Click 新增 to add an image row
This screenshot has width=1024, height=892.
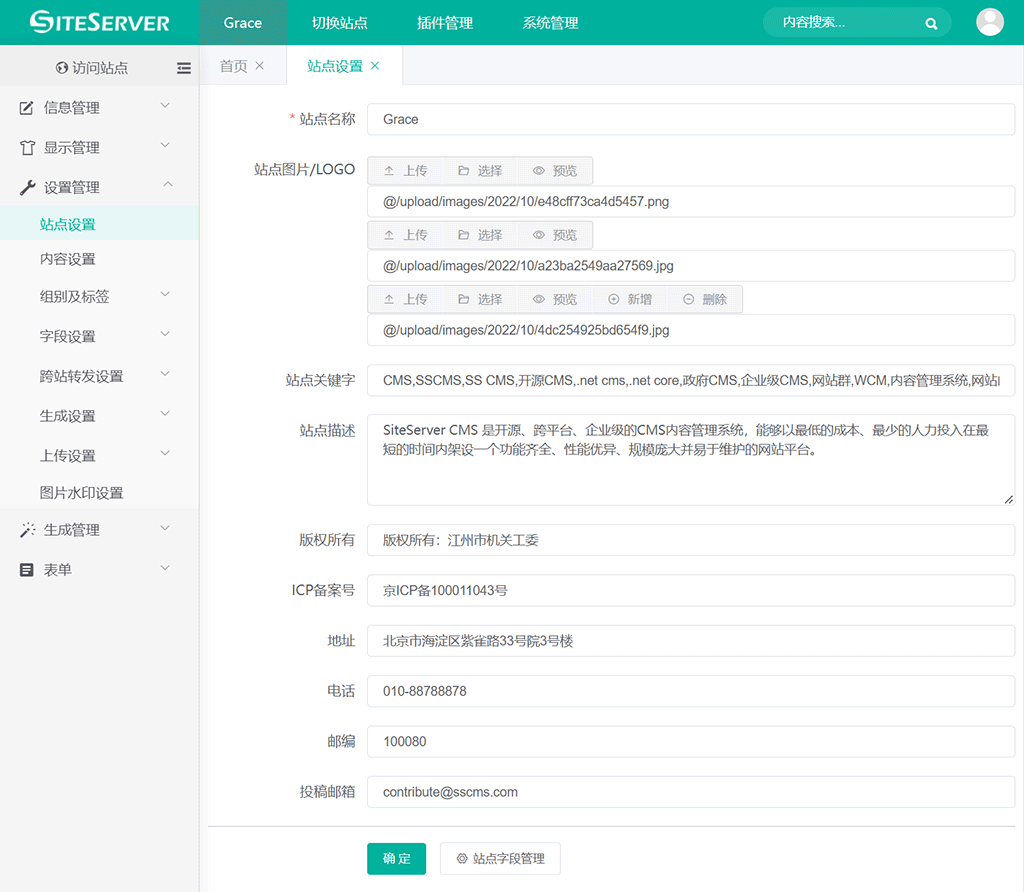pyautogui.click(x=630, y=299)
